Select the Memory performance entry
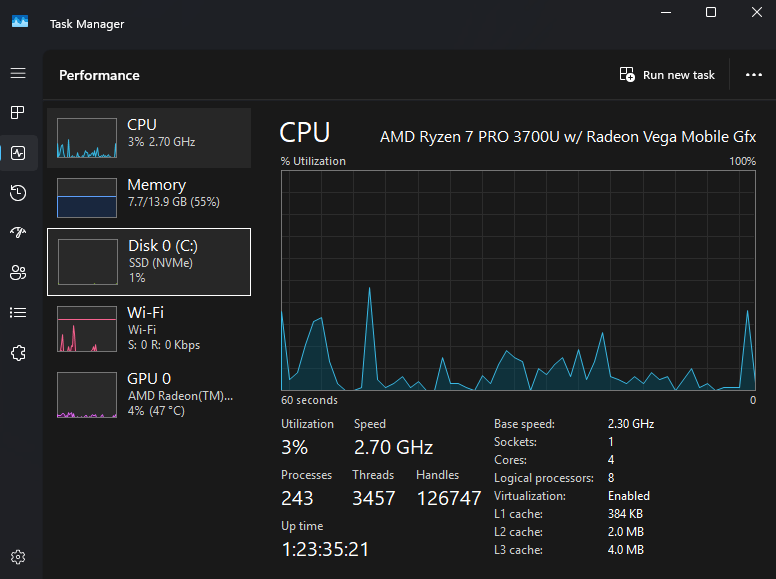Screen dimensions: 776x579 tap(149, 198)
